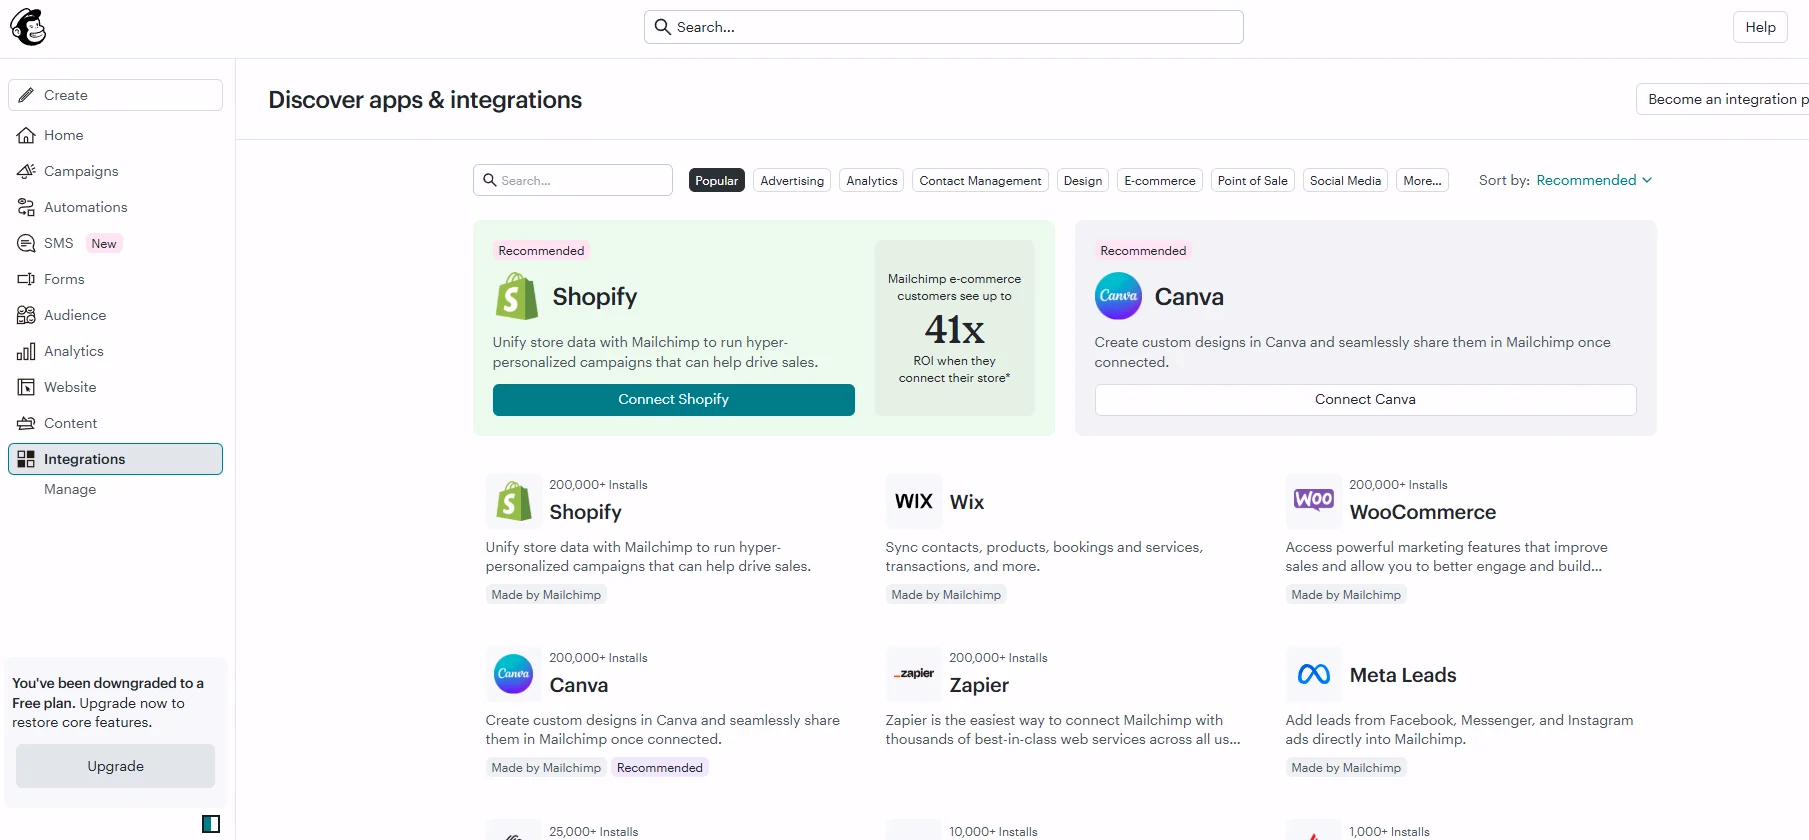1809x840 pixels.
Task: Click the Analytics bar chart icon
Action: pyautogui.click(x=26, y=351)
